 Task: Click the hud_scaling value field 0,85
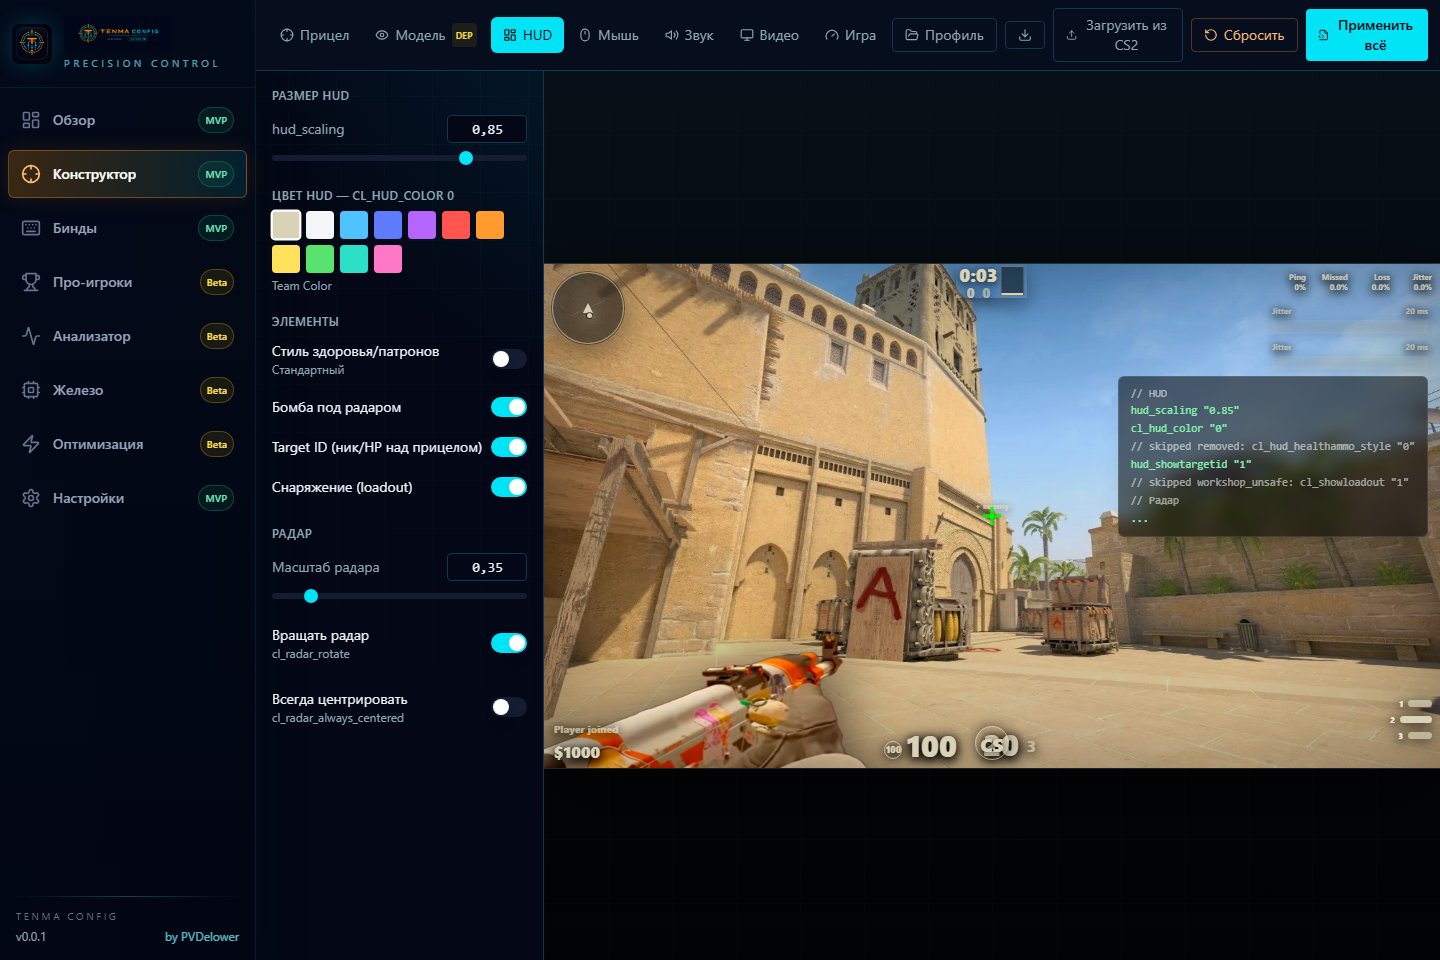[487, 129]
